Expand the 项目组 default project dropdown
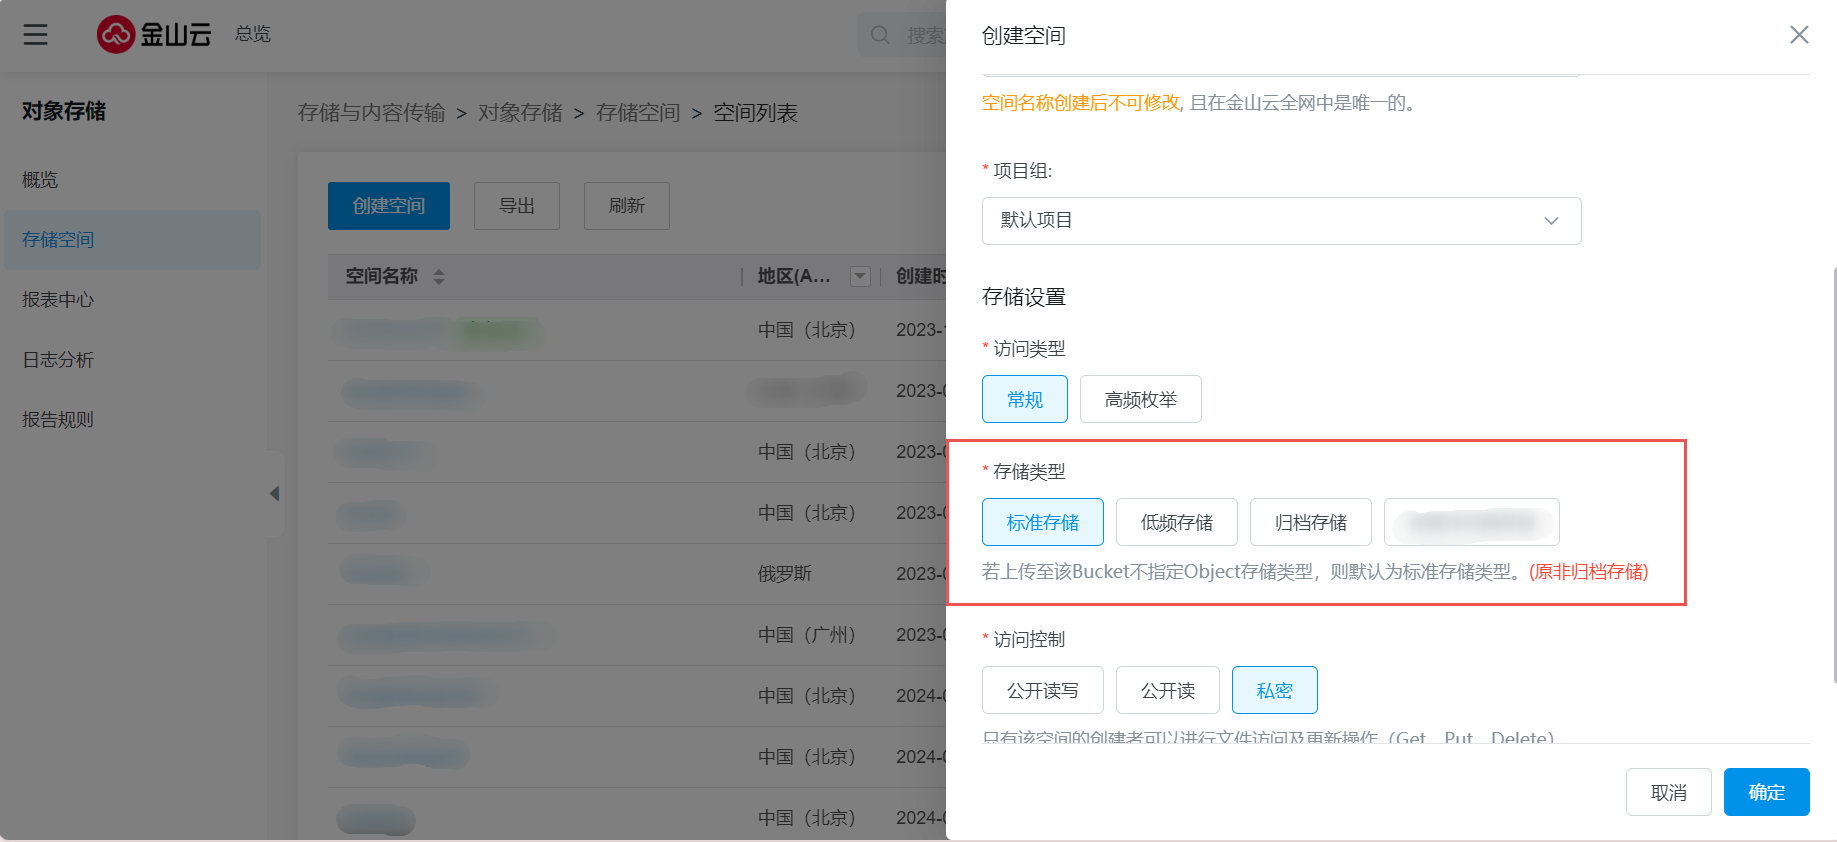The height and width of the screenshot is (842, 1837). click(x=1280, y=221)
